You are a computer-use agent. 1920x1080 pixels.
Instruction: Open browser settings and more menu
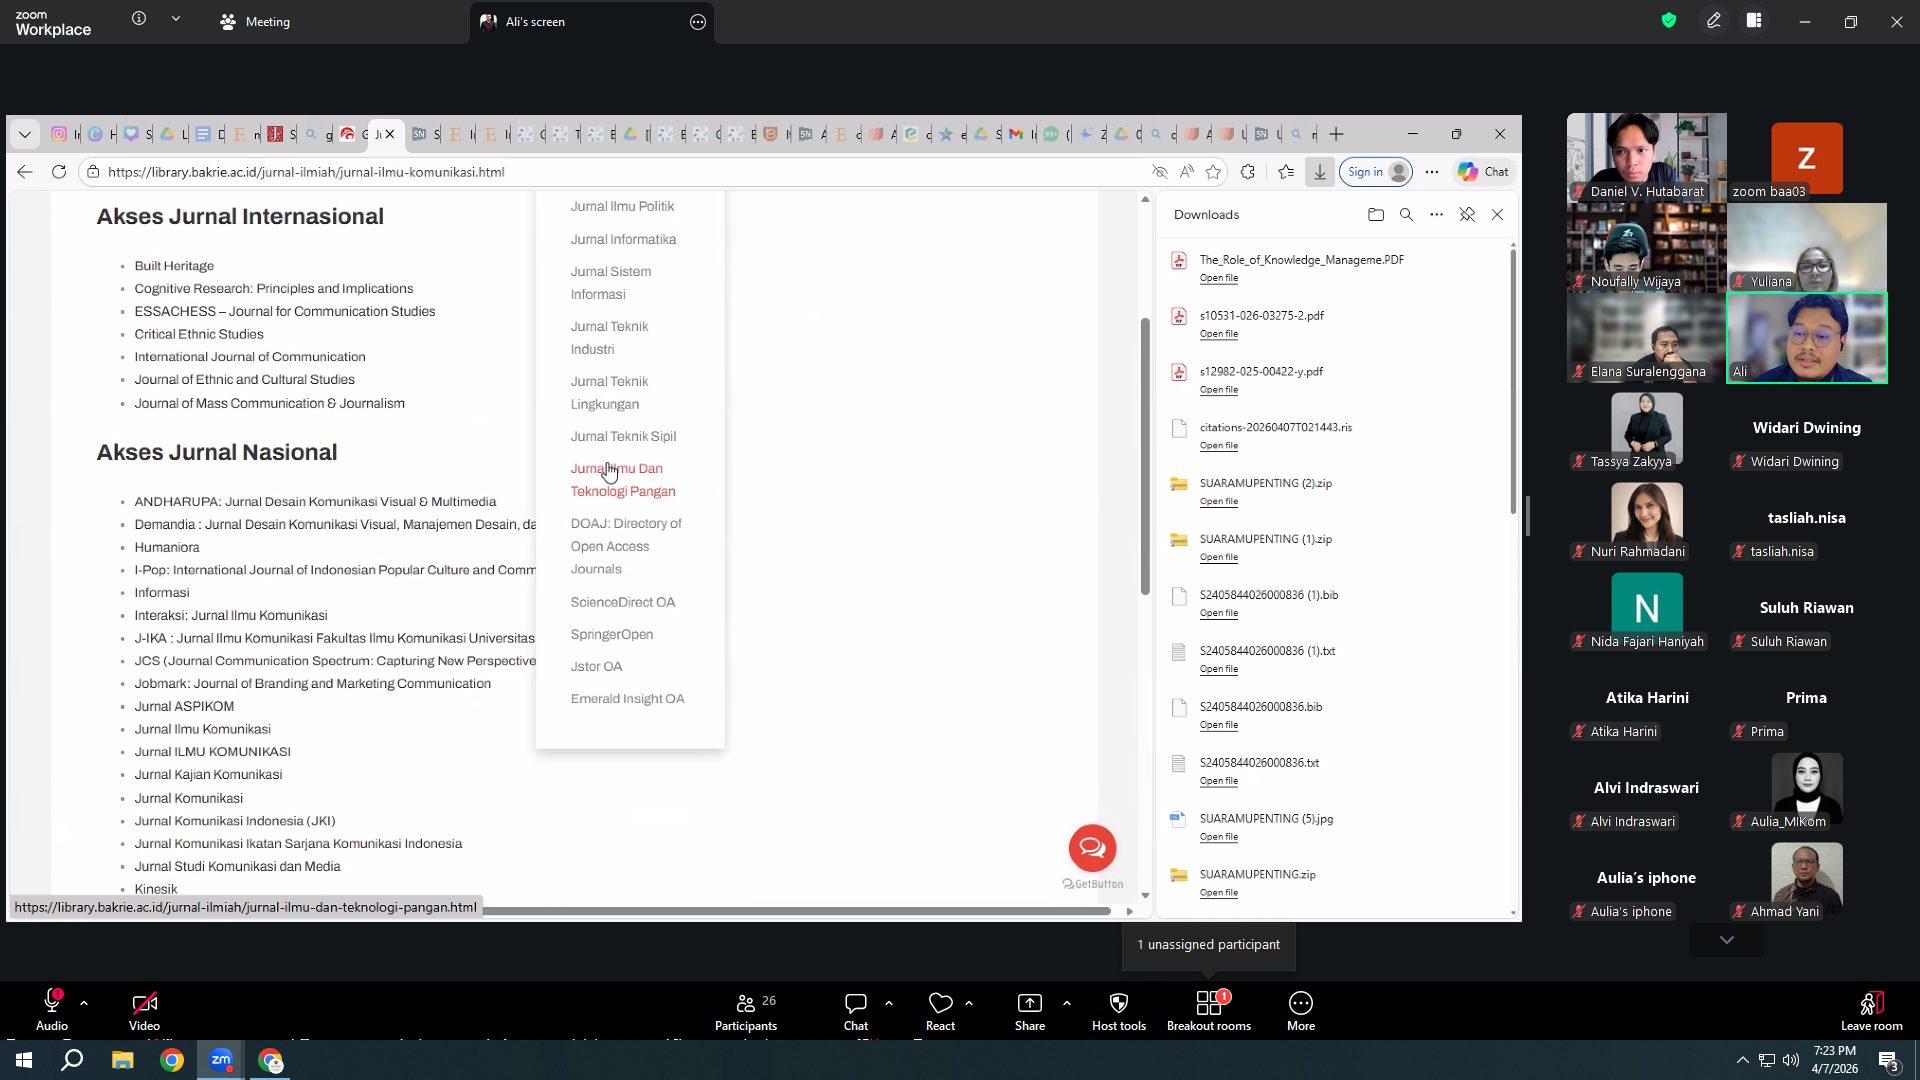click(x=1432, y=172)
